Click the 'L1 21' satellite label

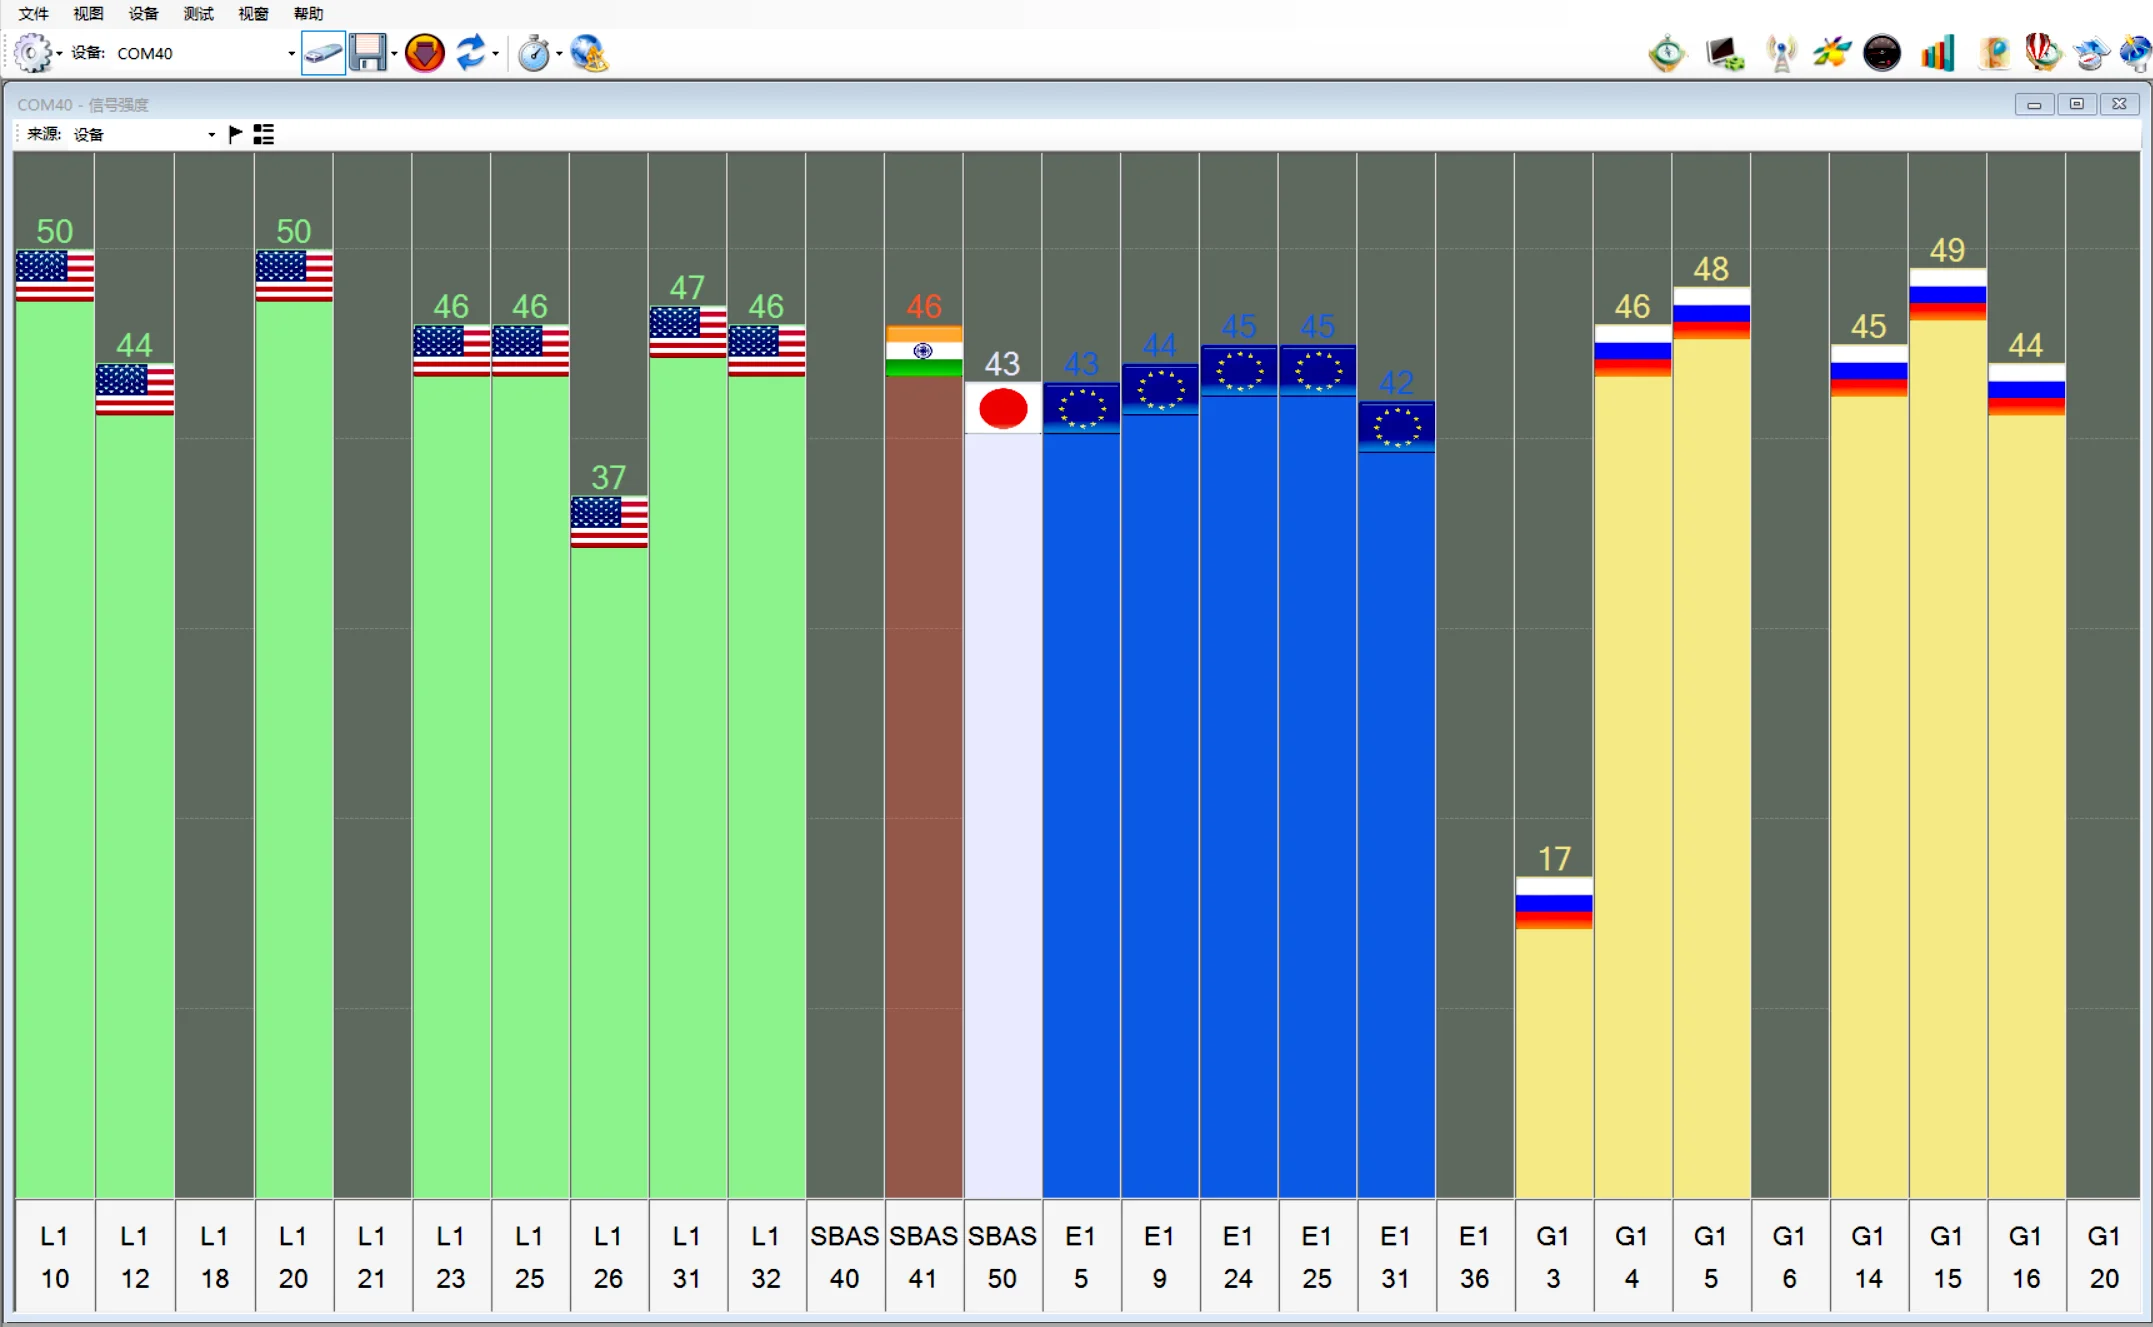[x=372, y=1257]
